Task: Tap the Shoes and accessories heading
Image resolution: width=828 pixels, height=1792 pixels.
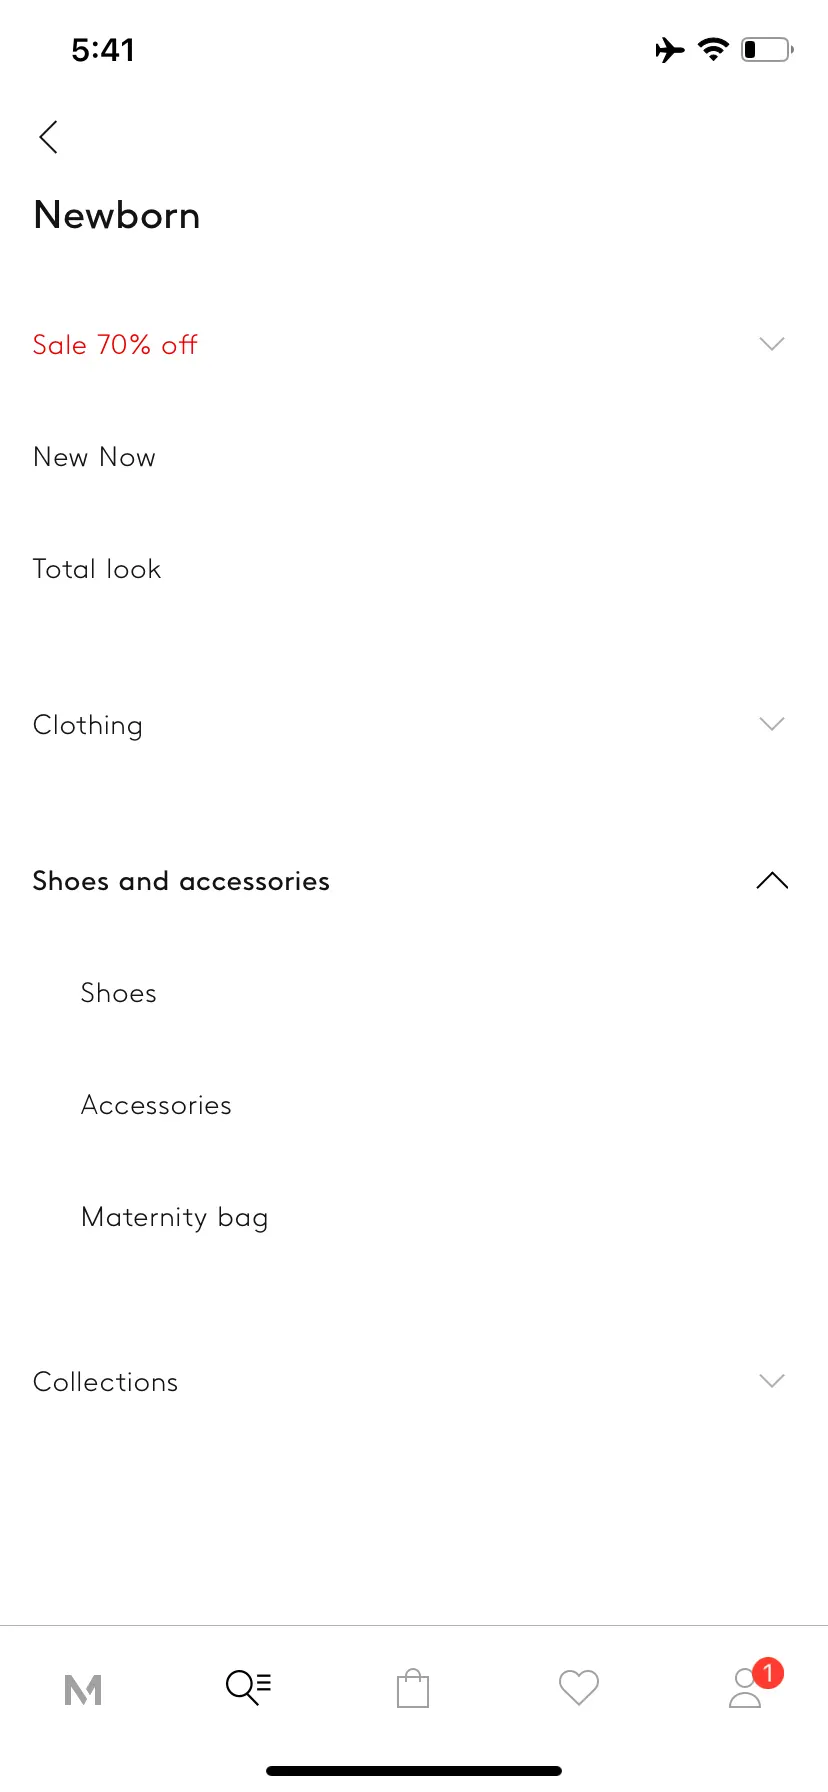Action: (181, 881)
